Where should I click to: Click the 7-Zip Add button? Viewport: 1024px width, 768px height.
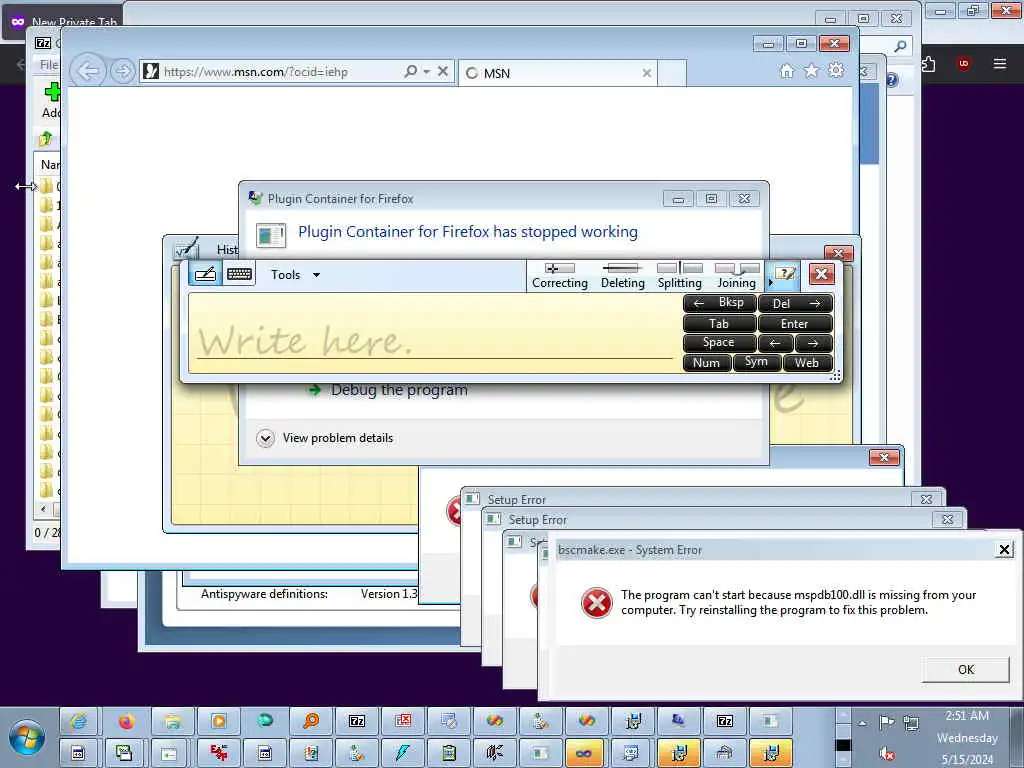(x=52, y=100)
